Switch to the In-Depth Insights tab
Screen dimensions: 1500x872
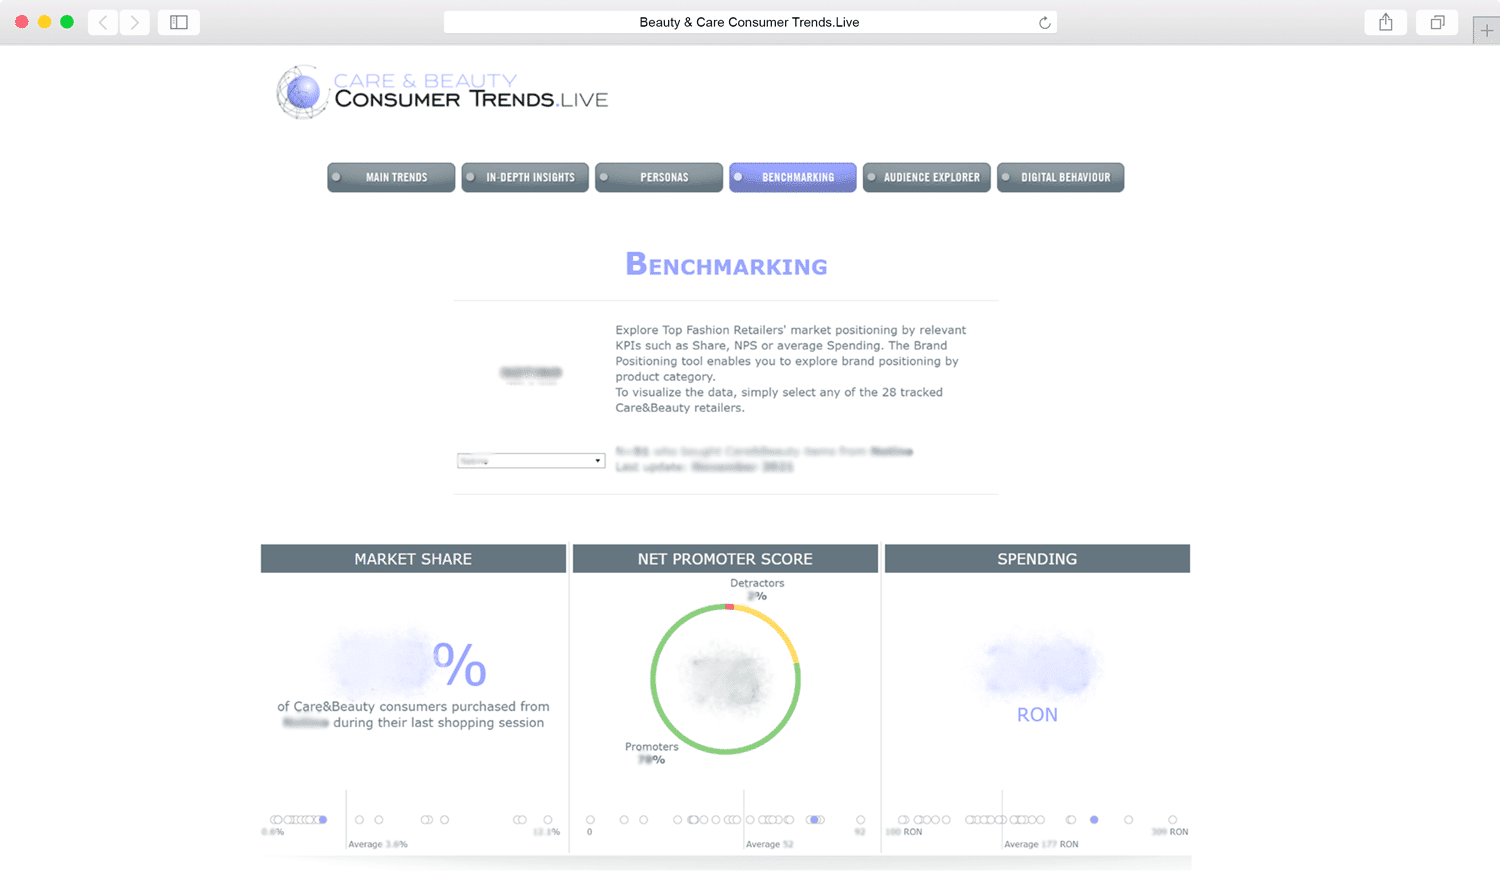pyautogui.click(x=525, y=177)
